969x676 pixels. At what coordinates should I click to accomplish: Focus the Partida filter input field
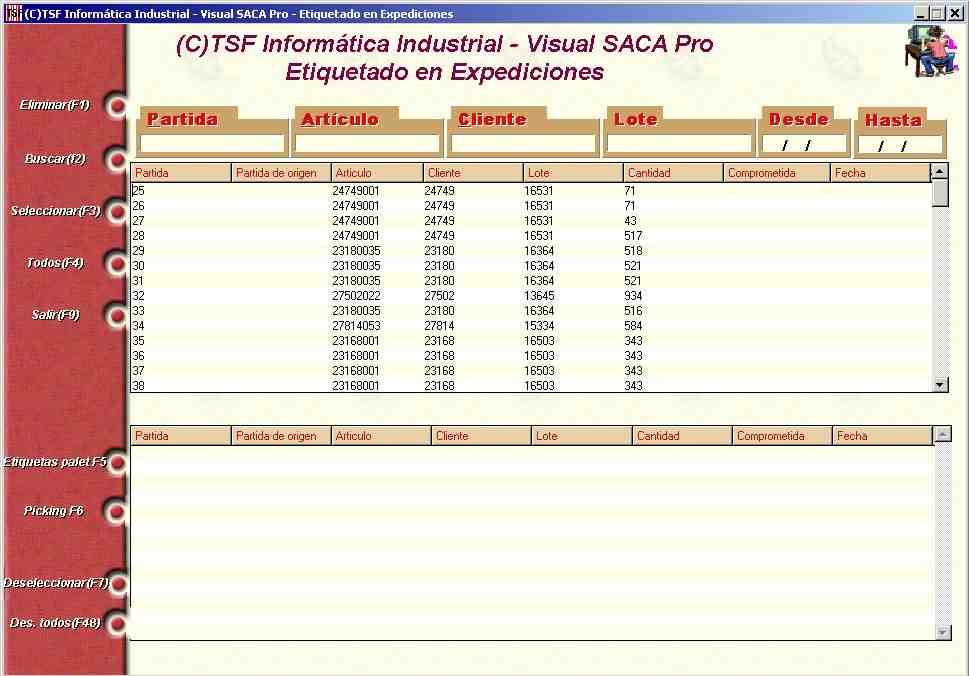212,143
